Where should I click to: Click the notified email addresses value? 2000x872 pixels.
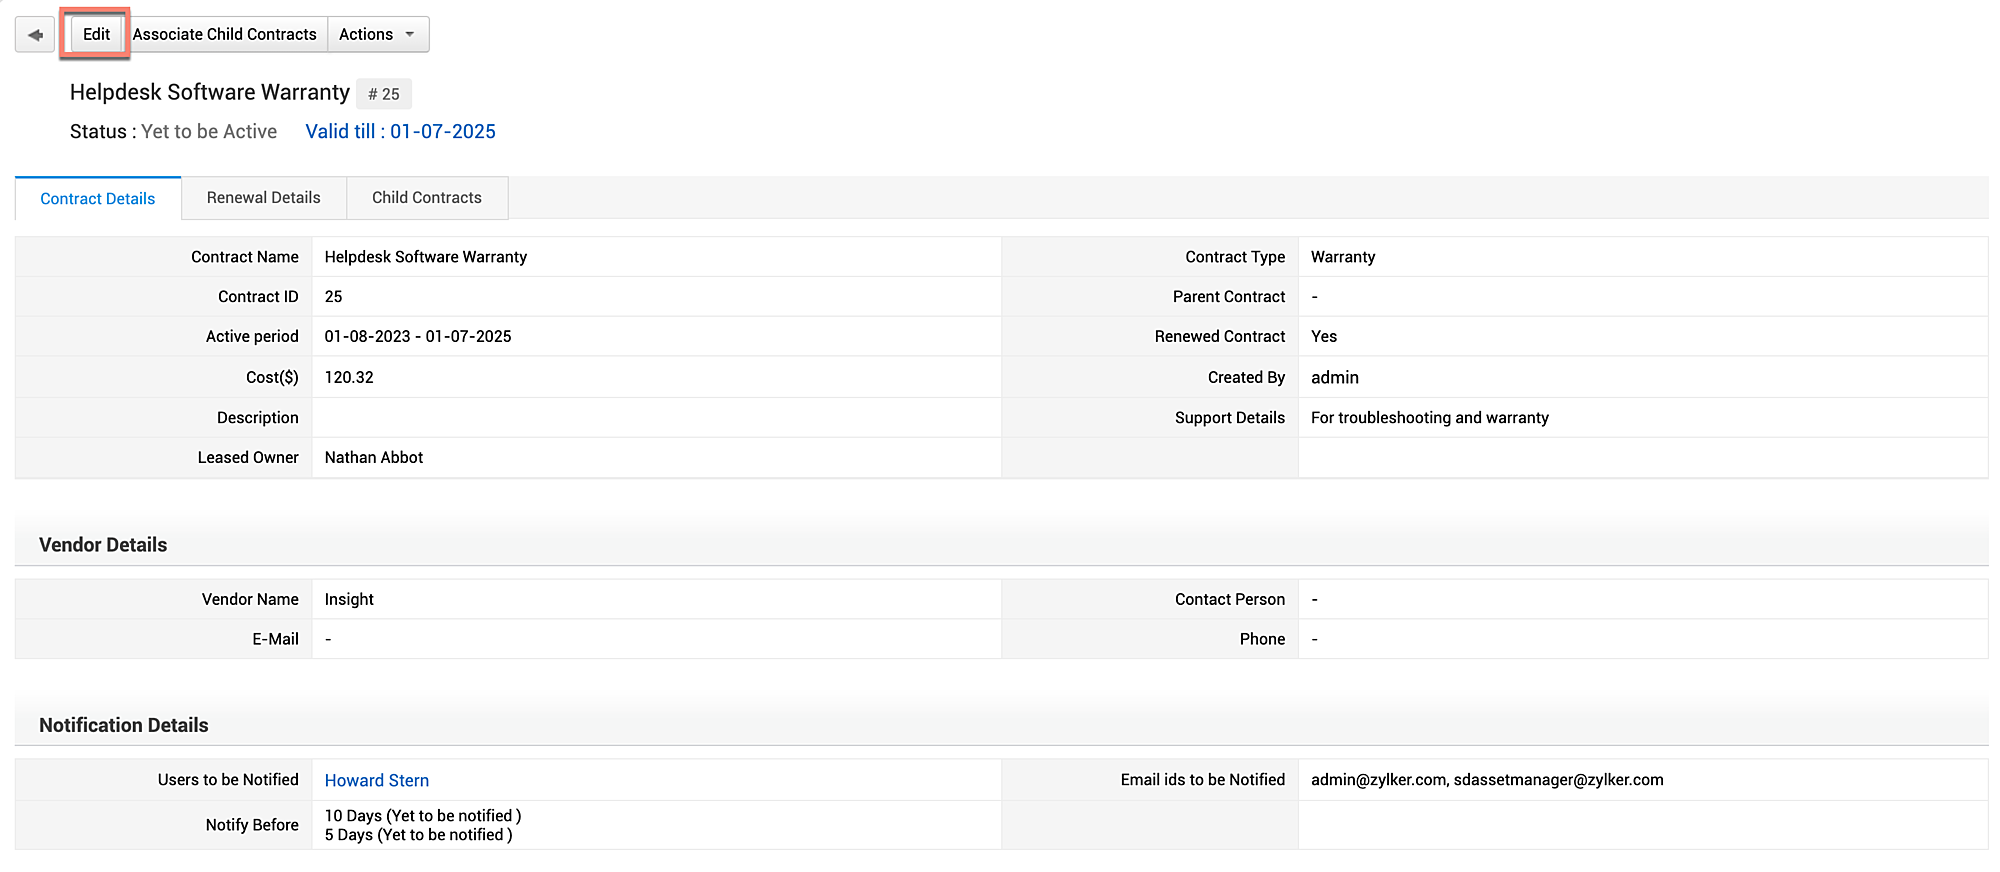[x=1487, y=780]
